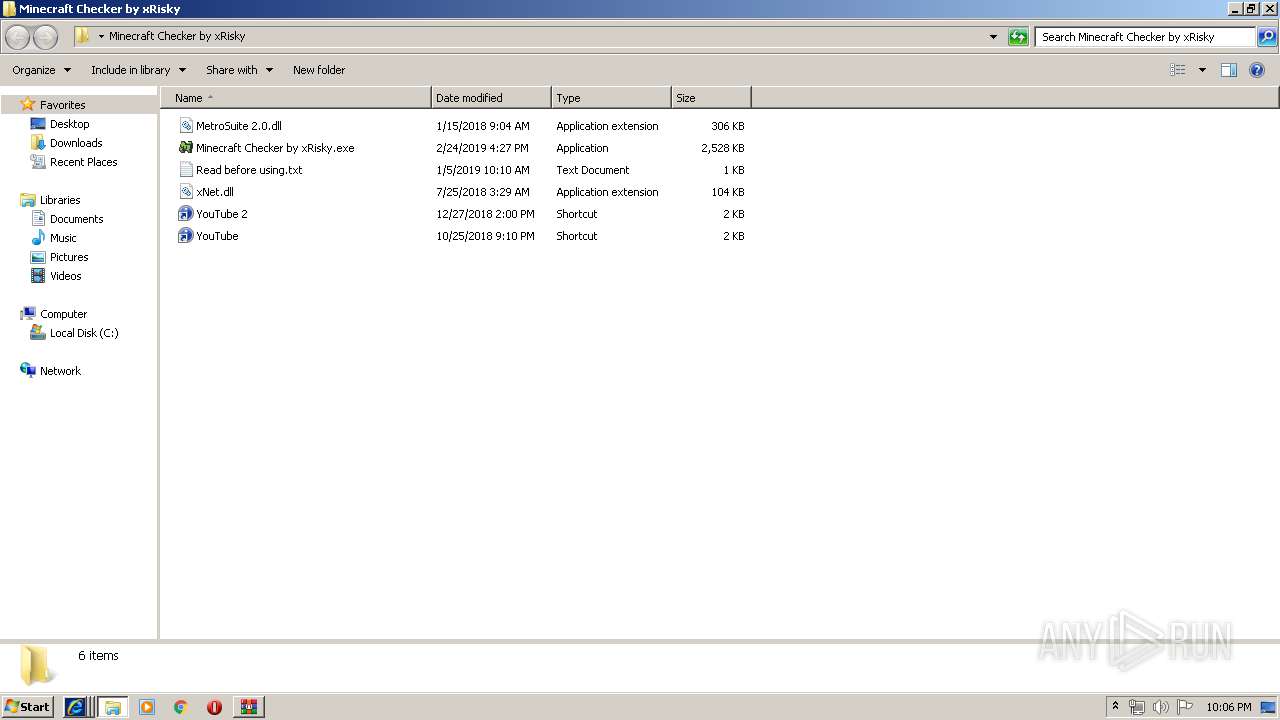Click the breadcrumb arrow before folder name

[x=101, y=37]
